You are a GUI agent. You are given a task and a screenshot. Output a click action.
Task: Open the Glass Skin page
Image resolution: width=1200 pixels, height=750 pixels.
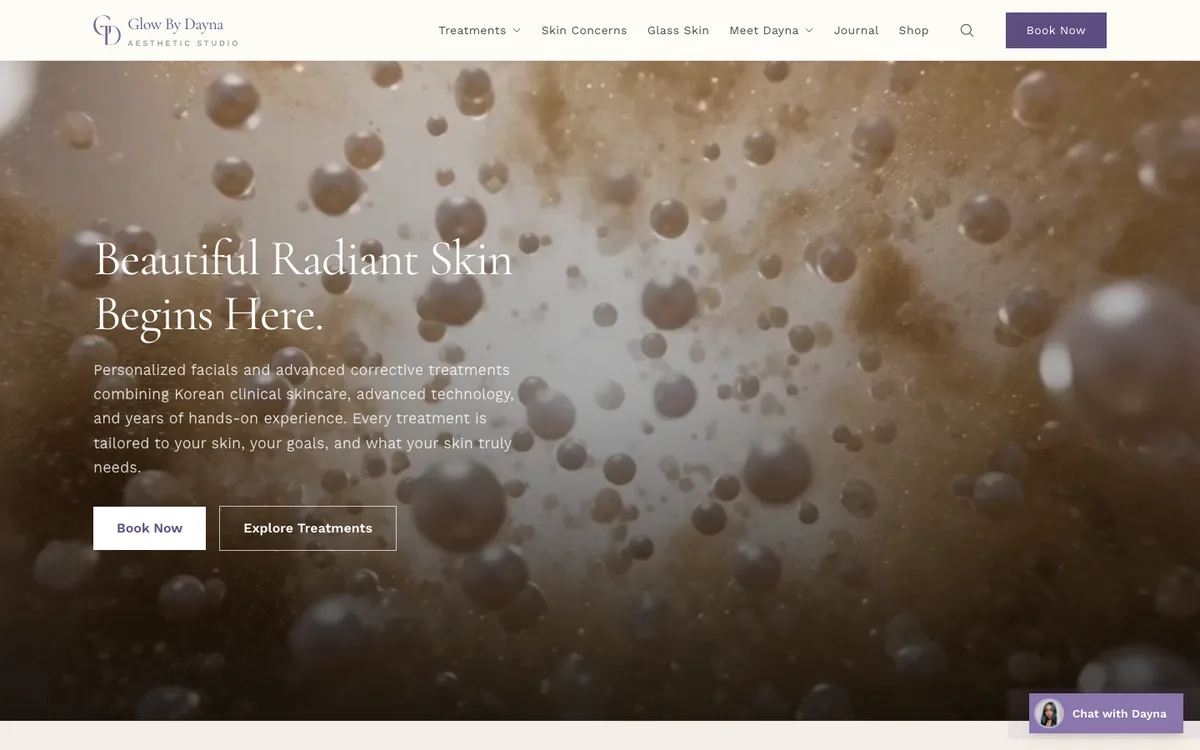678,30
